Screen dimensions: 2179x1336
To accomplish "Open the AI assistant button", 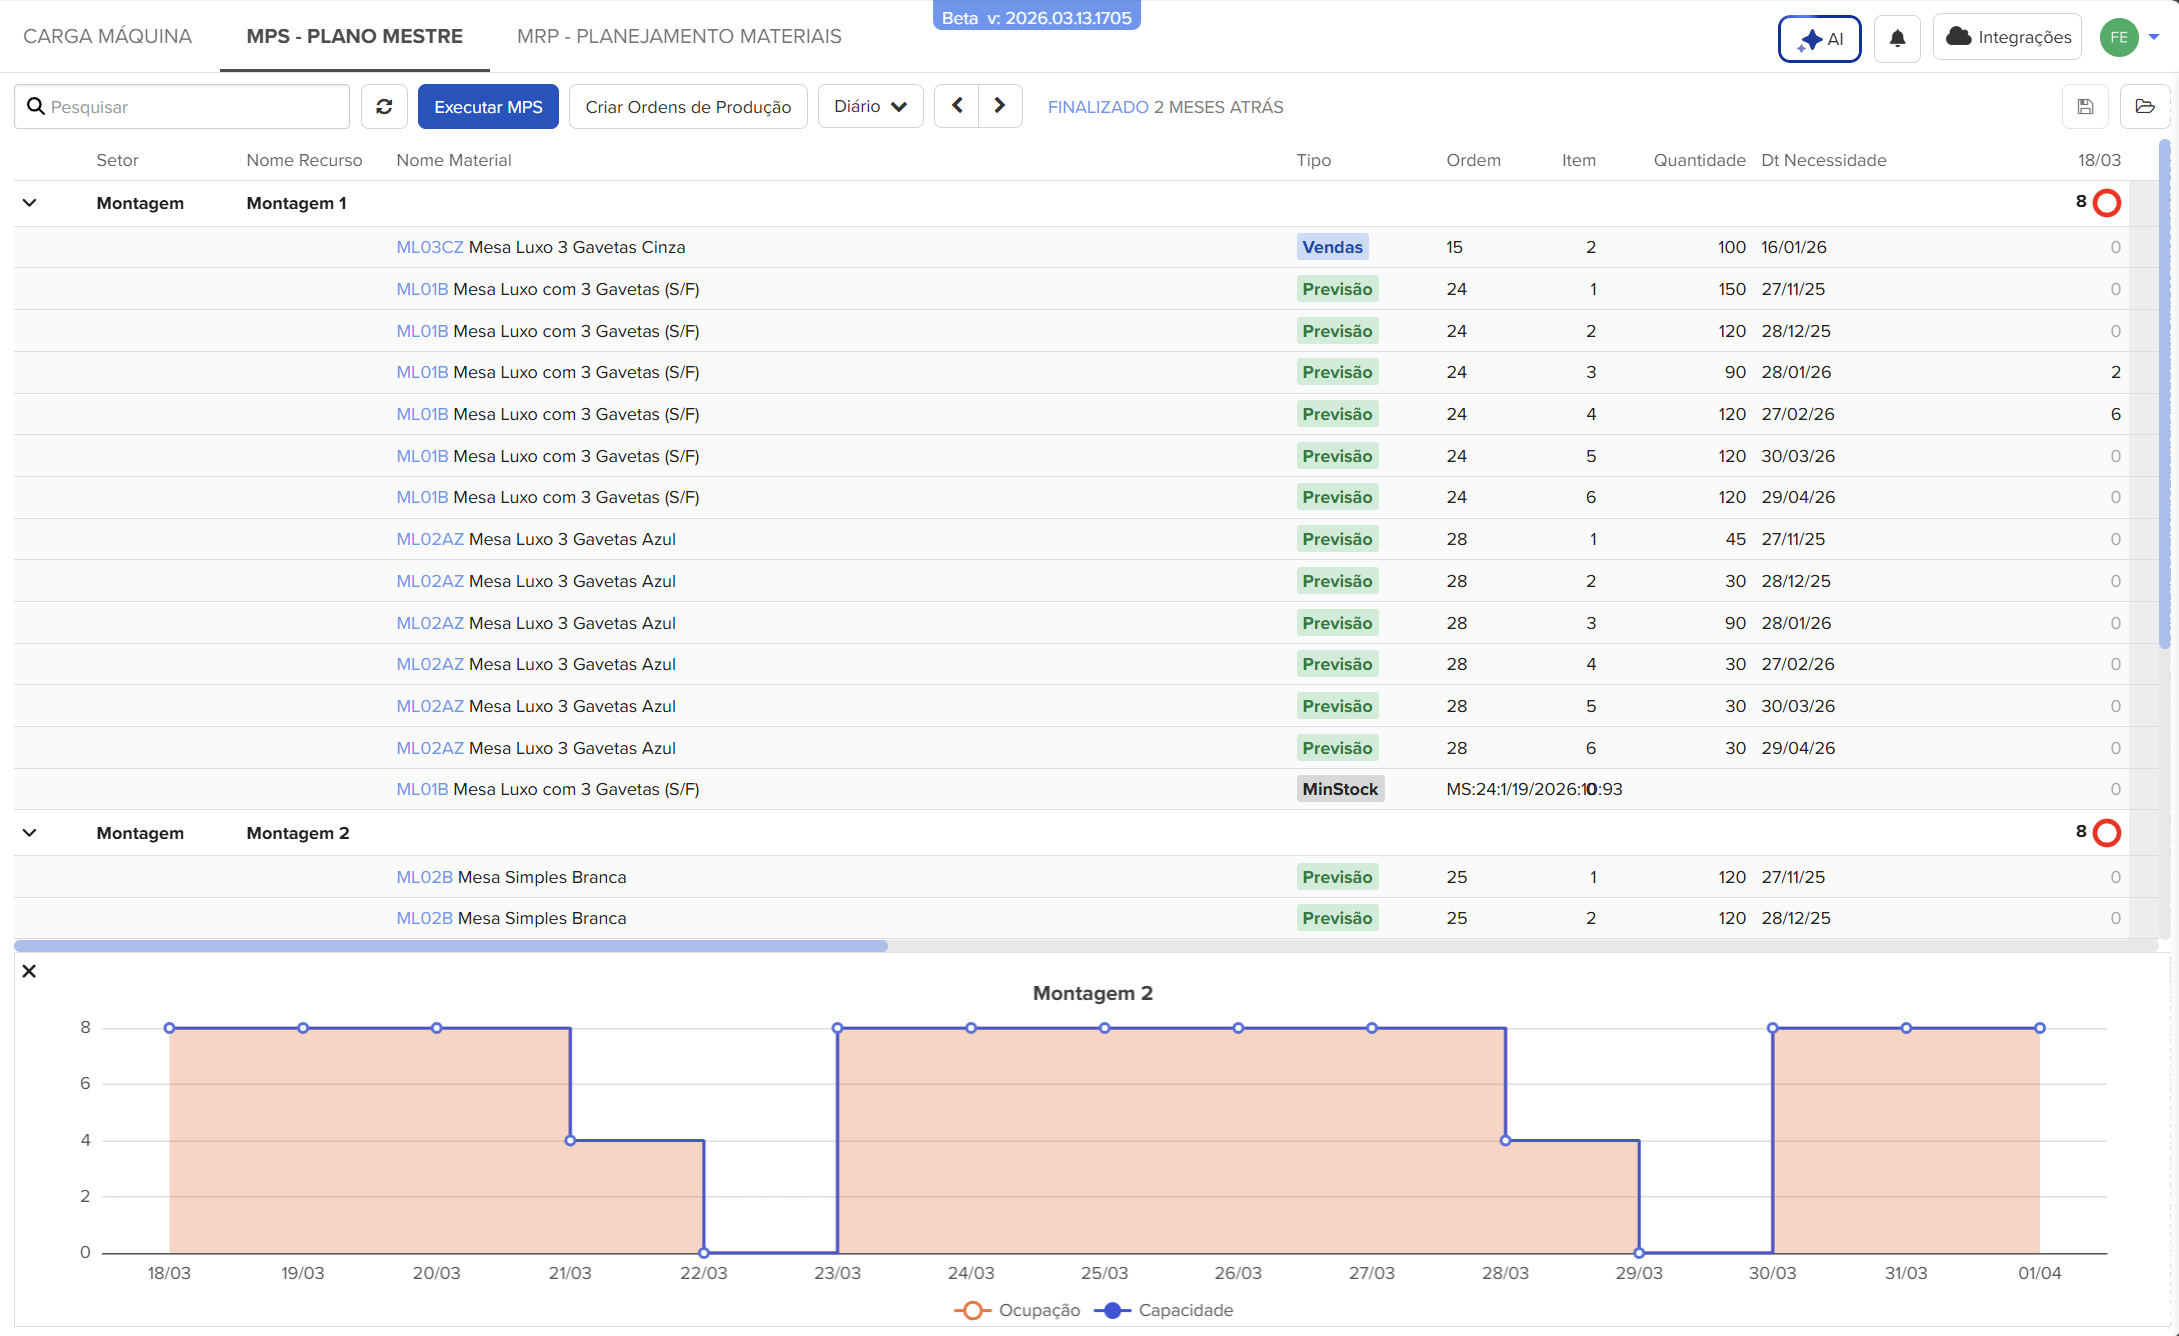I will [1819, 39].
